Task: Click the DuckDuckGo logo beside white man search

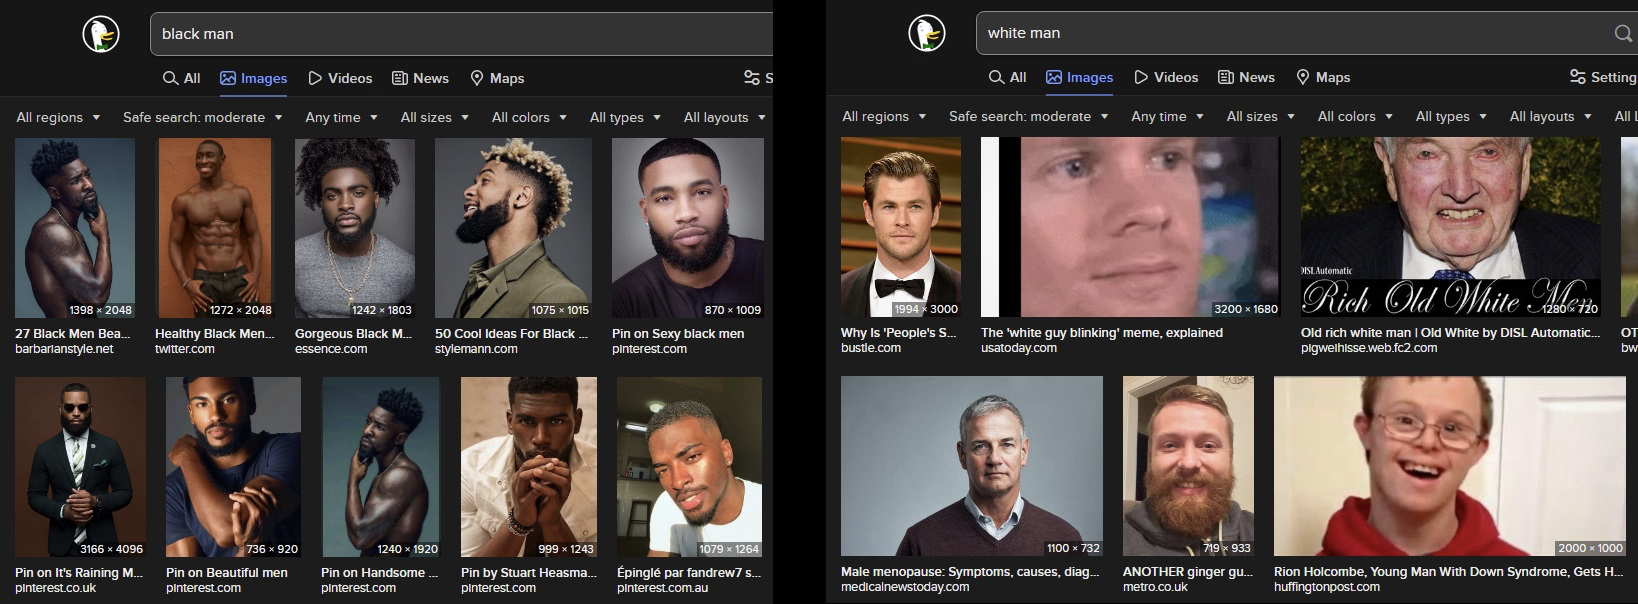Action: [927, 33]
